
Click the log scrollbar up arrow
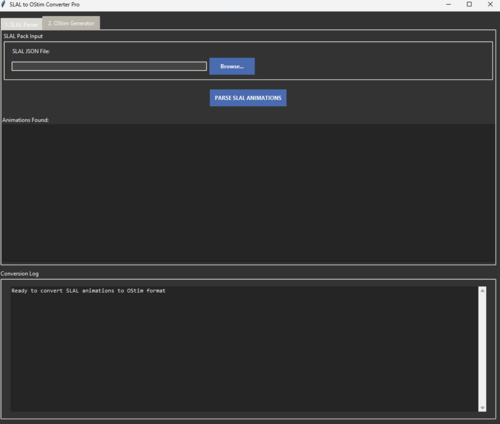pos(482,290)
